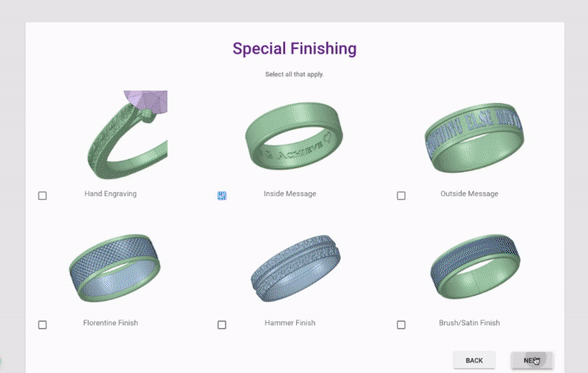Toggle the Brush/Satin Finish checkbox
The height and width of the screenshot is (373, 588).
pos(401,325)
